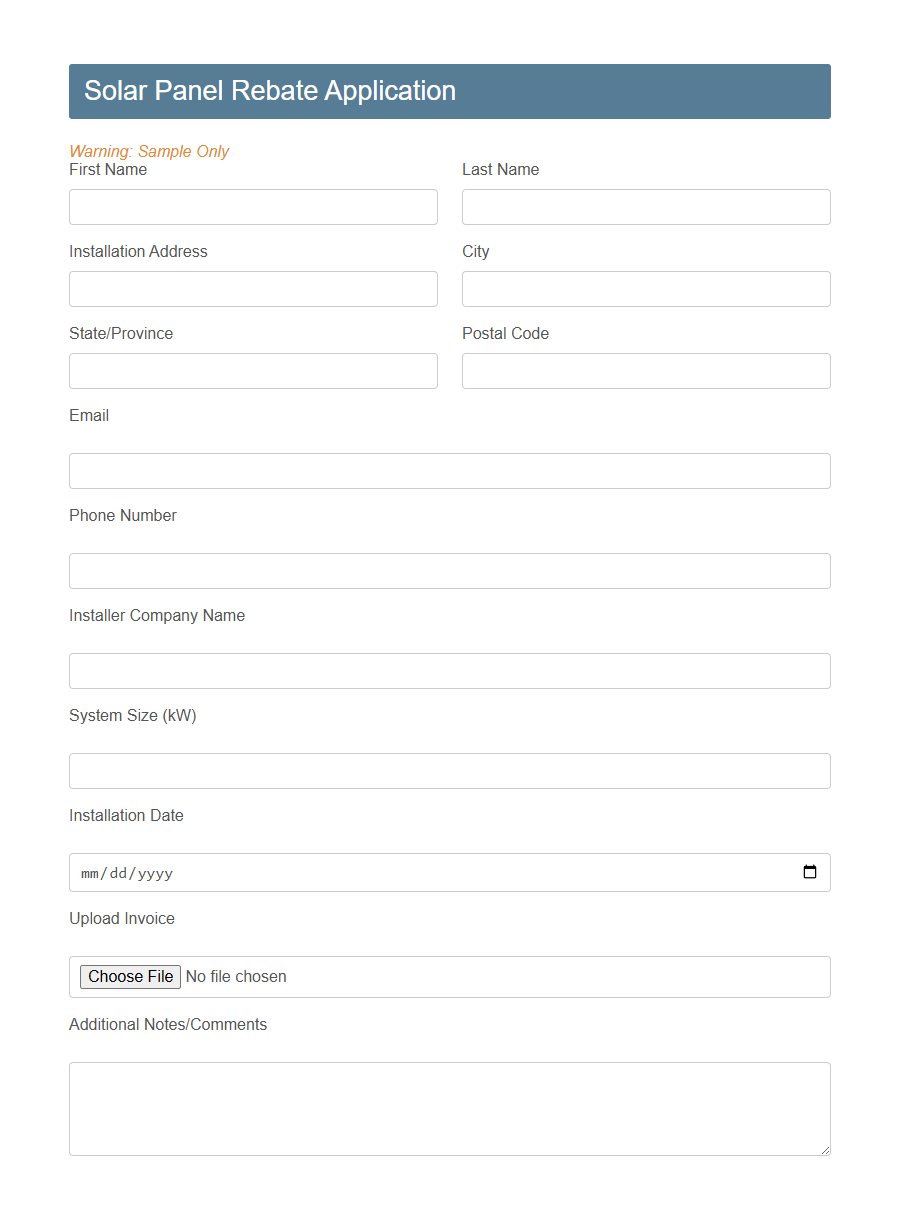Click the Installation Address field
This screenshot has height=1220, width=900.
pos(253,289)
